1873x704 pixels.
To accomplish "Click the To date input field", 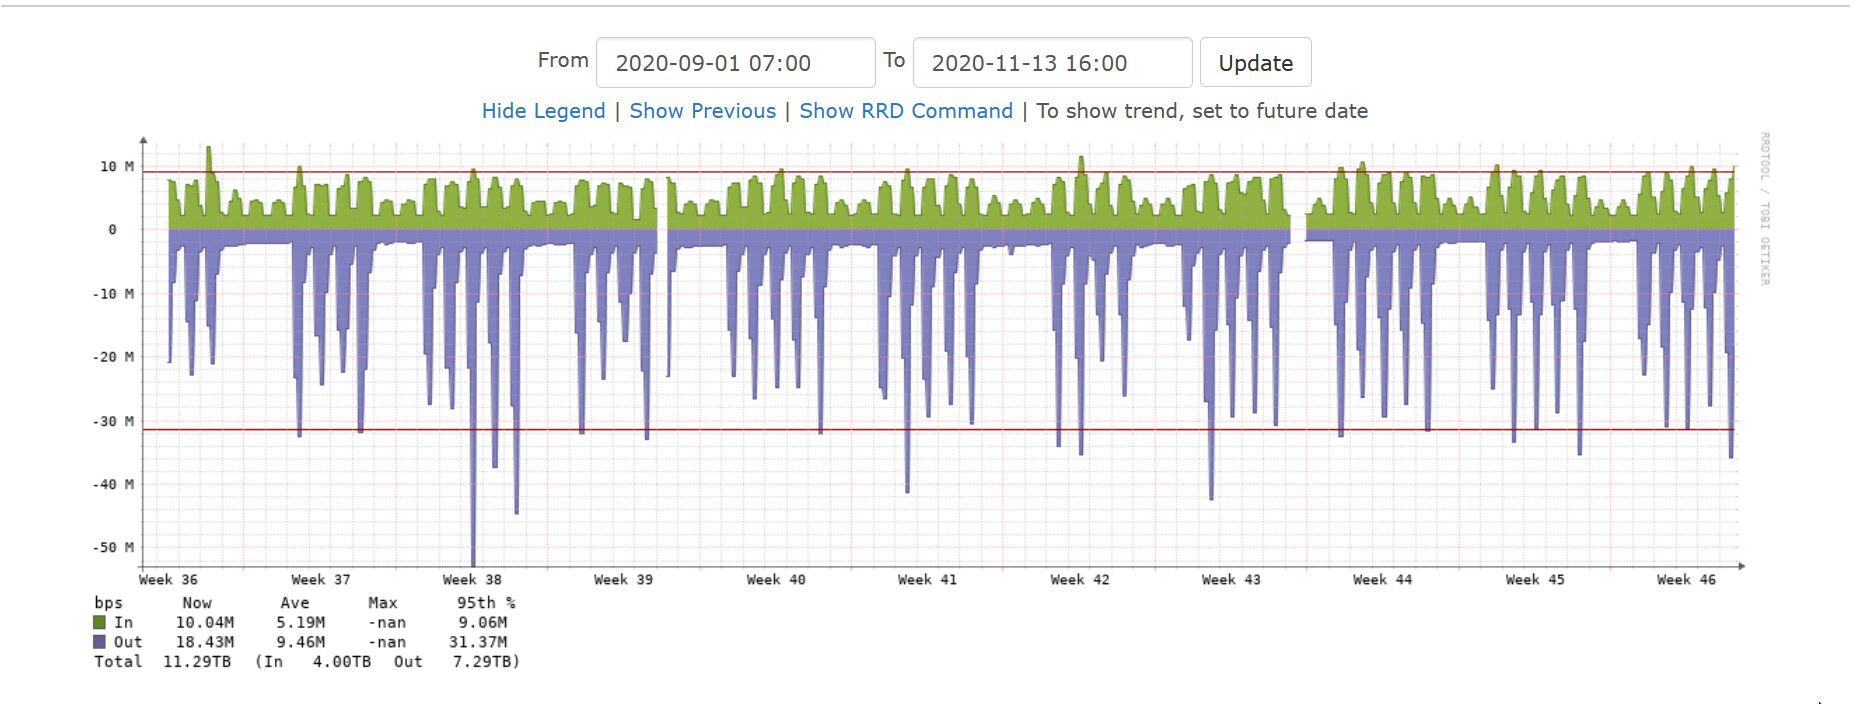I will coord(1052,63).
